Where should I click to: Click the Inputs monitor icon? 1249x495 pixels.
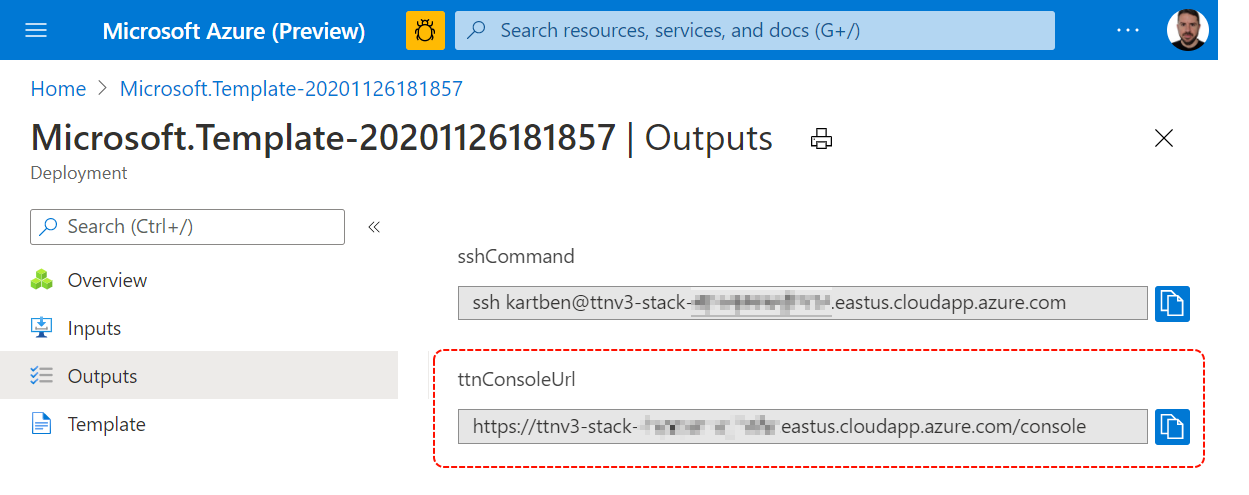[41, 328]
